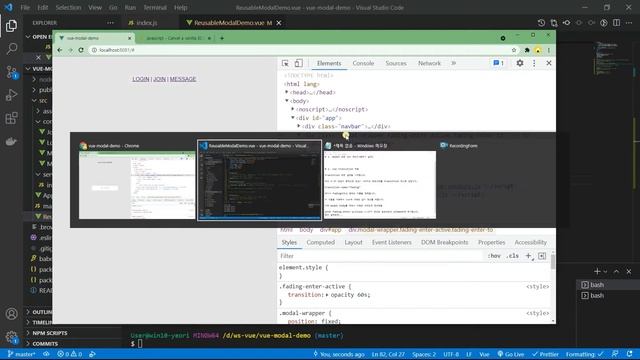640x360 pixels.
Task: Open the Terminal menu in VS Code
Action: 155,7
